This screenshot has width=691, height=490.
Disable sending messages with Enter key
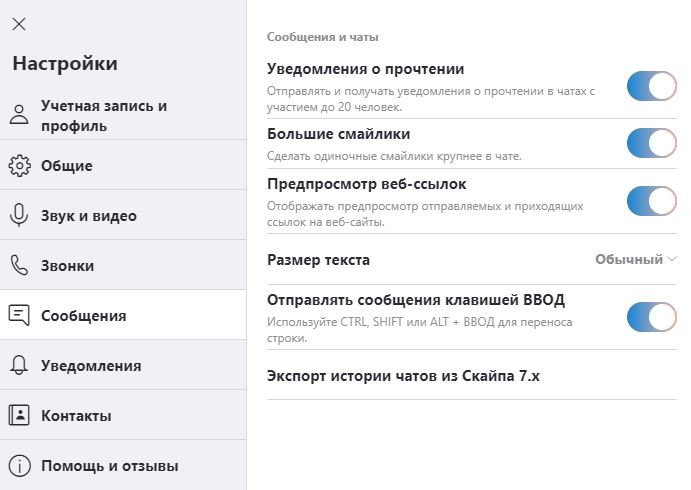coord(652,317)
